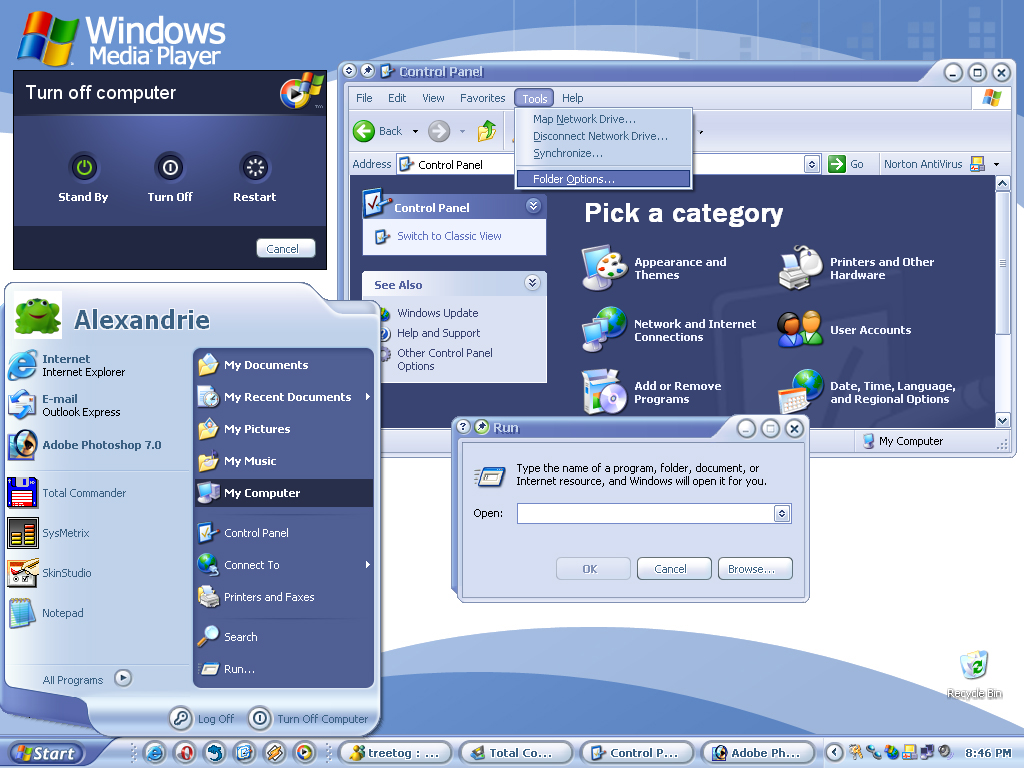The image size is (1024, 768).
Task: Open the Help menu in Control Panel
Action: pos(572,98)
